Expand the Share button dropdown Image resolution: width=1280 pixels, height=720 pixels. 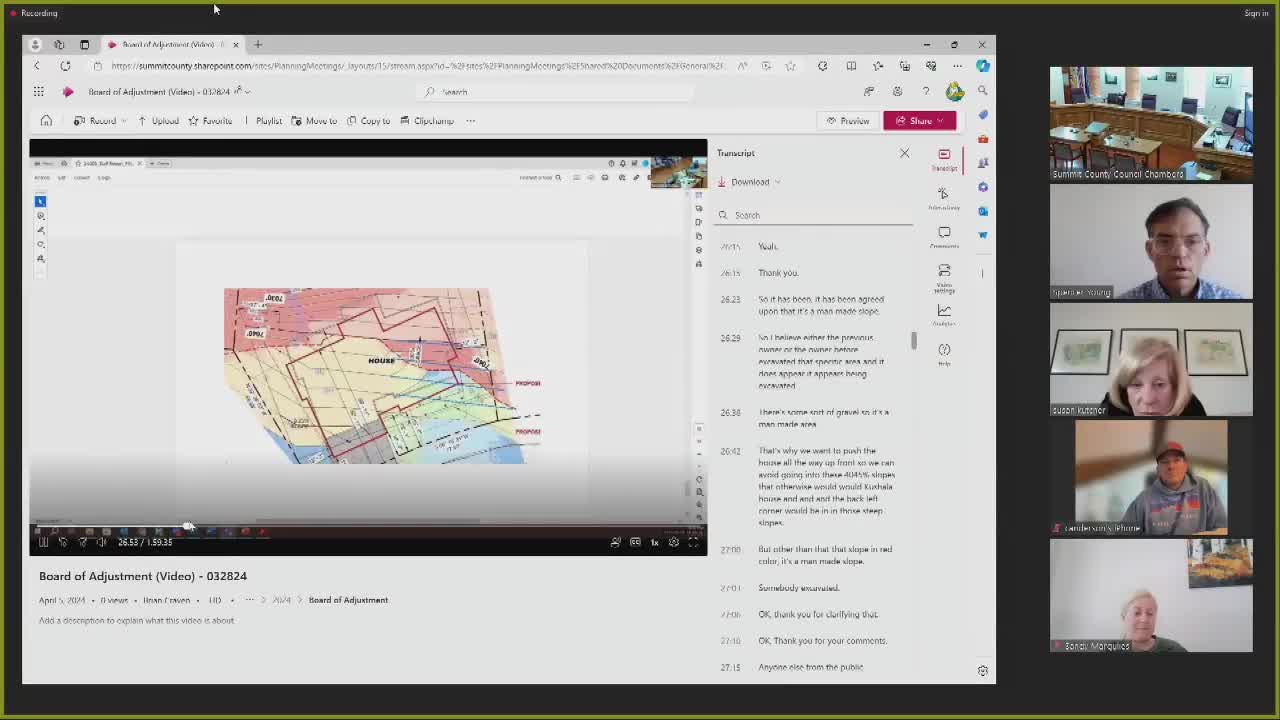pos(940,121)
